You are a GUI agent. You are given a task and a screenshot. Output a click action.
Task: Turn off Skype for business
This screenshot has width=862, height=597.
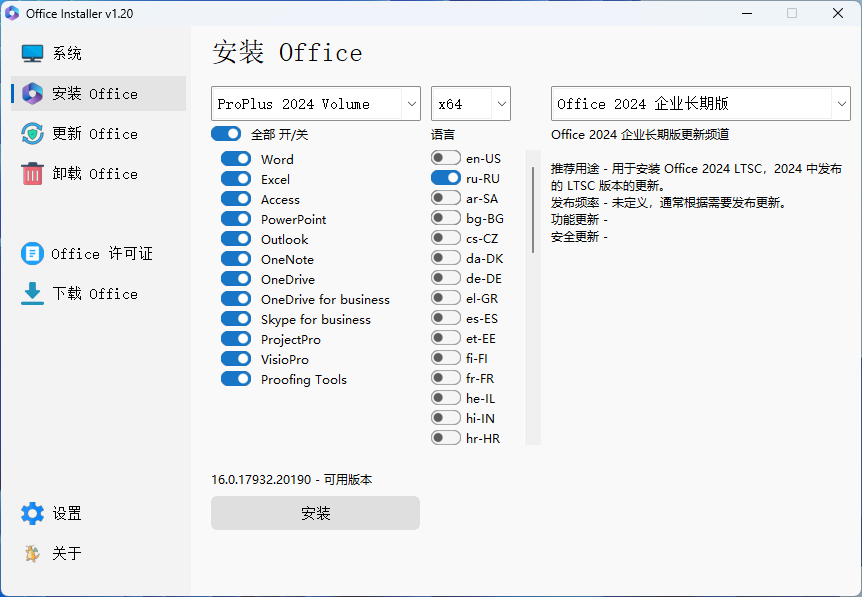click(x=236, y=319)
